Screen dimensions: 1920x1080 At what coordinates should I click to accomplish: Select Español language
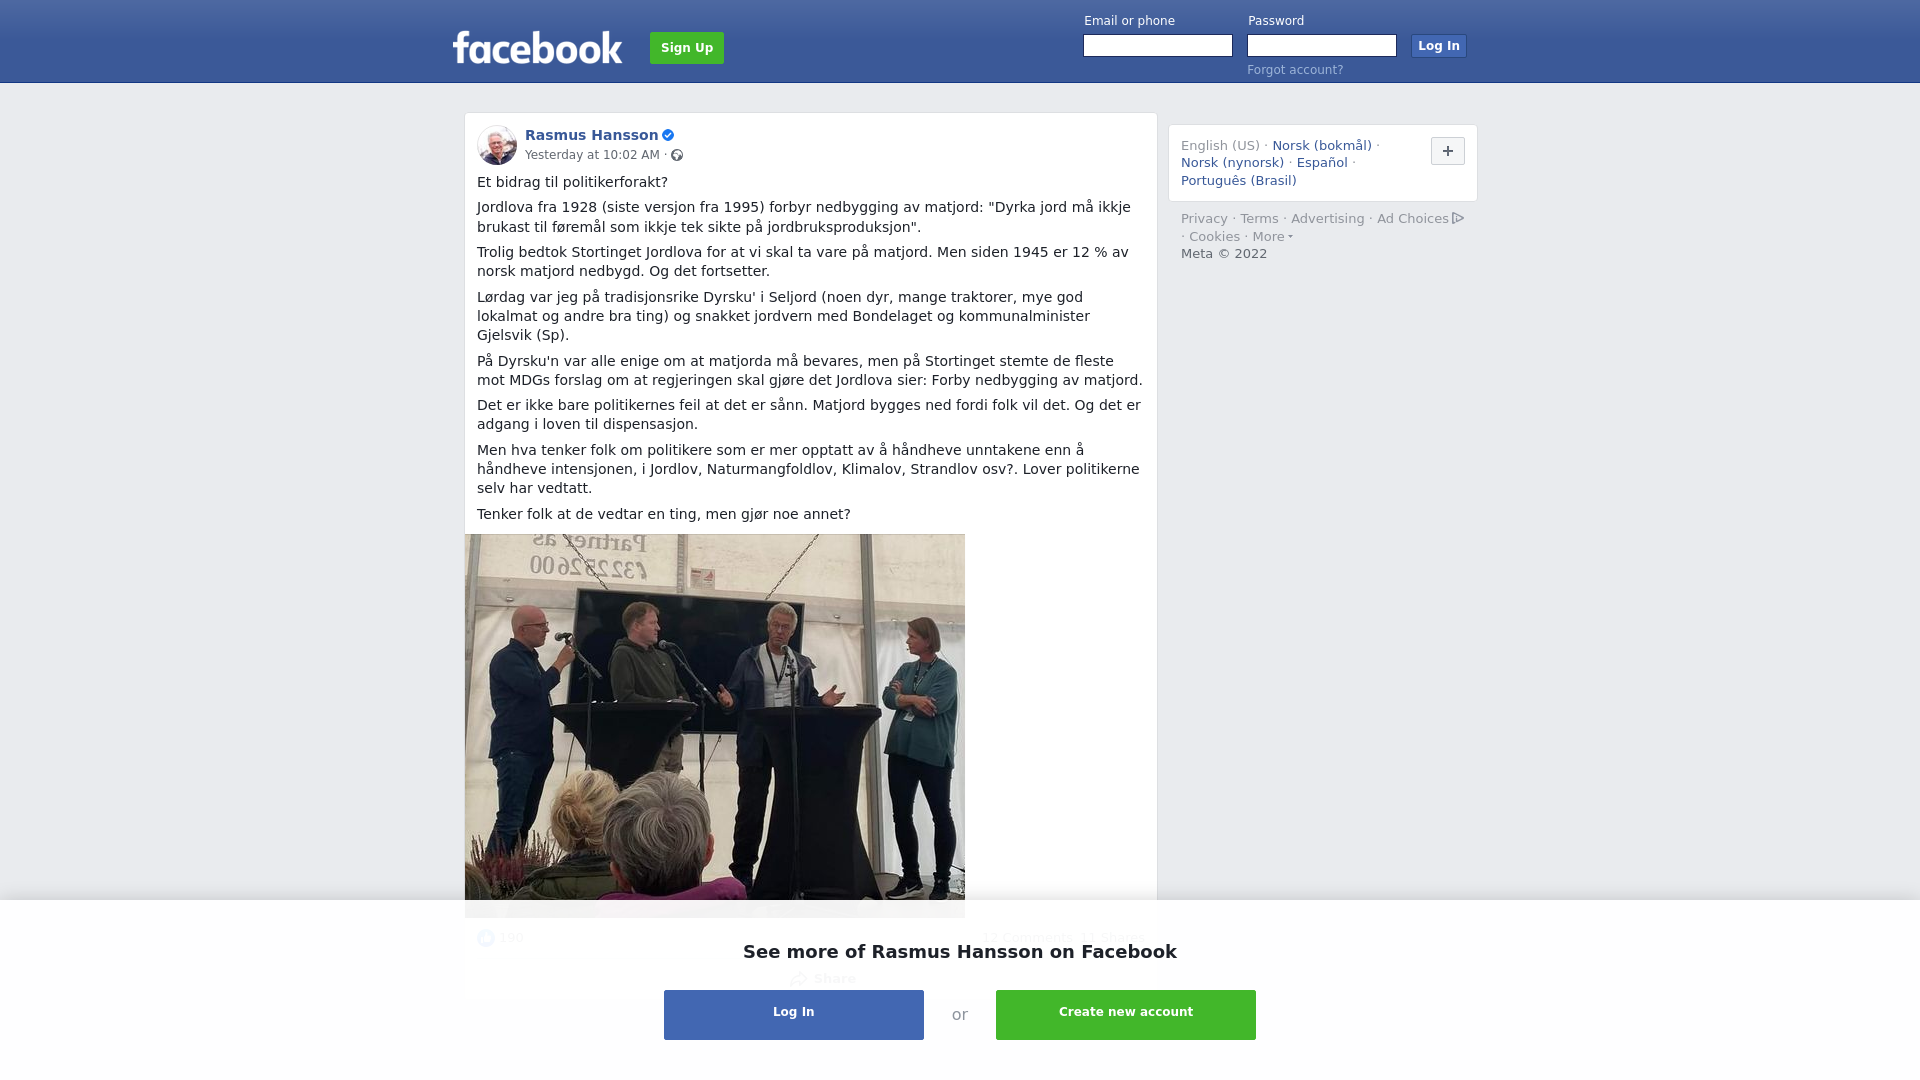pos(1322,163)
